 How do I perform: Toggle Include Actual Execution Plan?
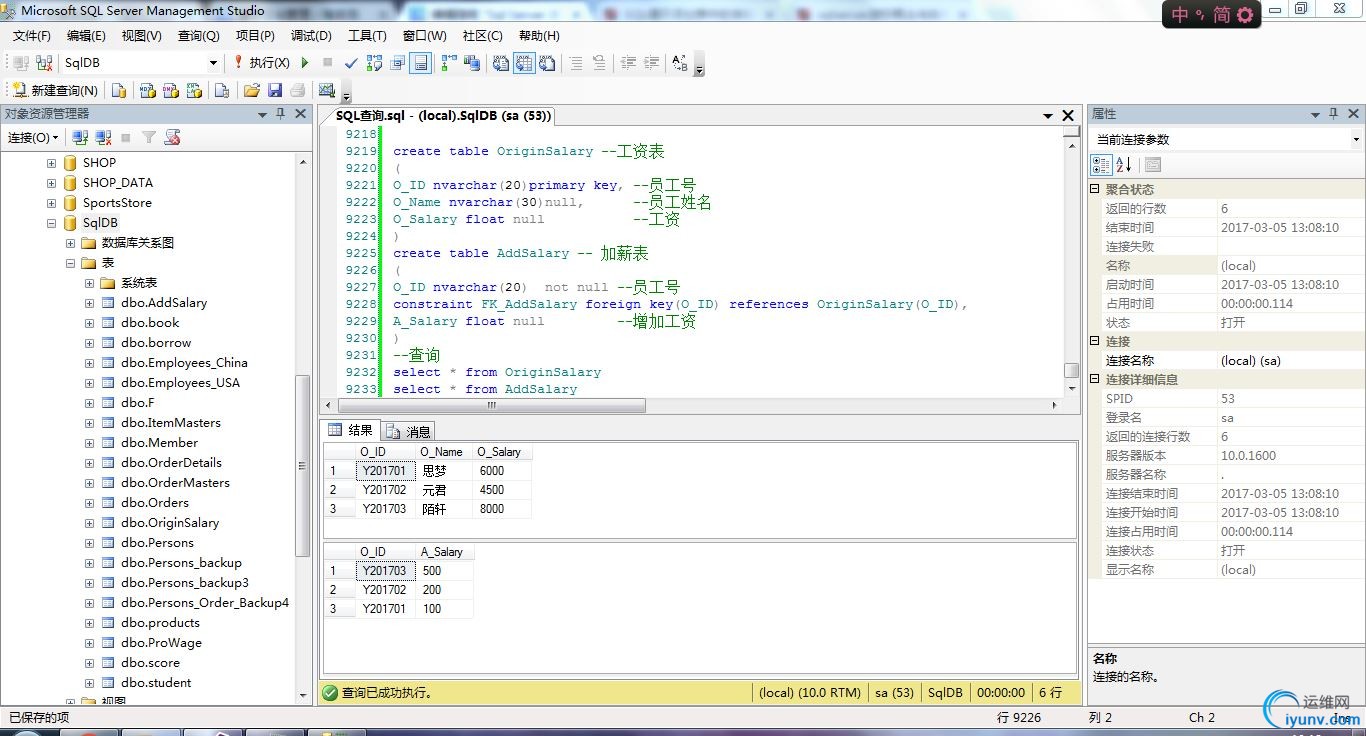[x=447, y=63]
